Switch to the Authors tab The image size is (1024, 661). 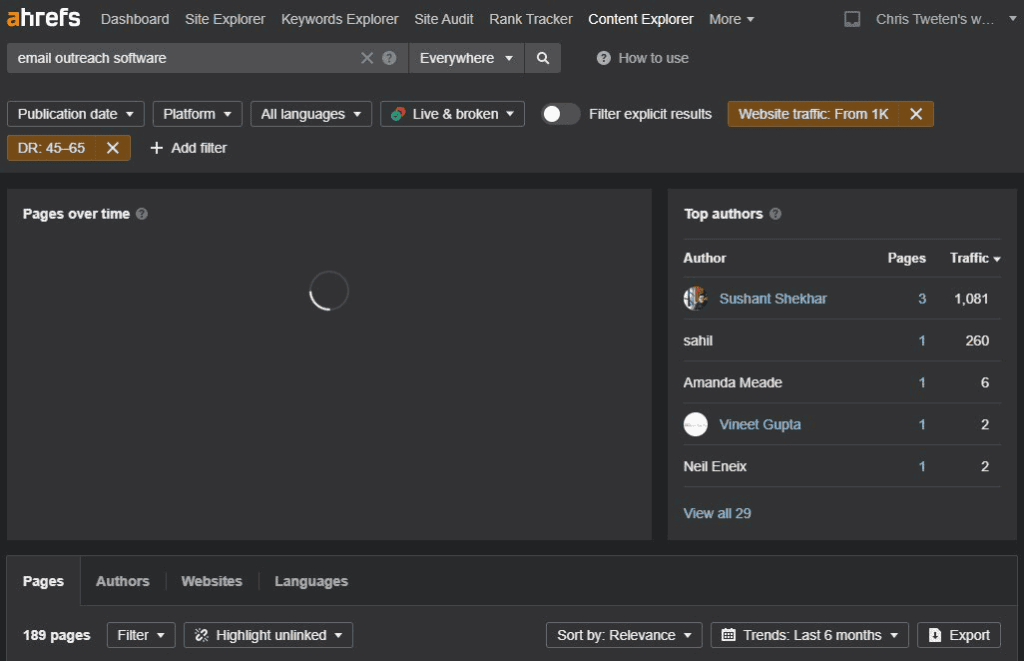pos(123,581)
